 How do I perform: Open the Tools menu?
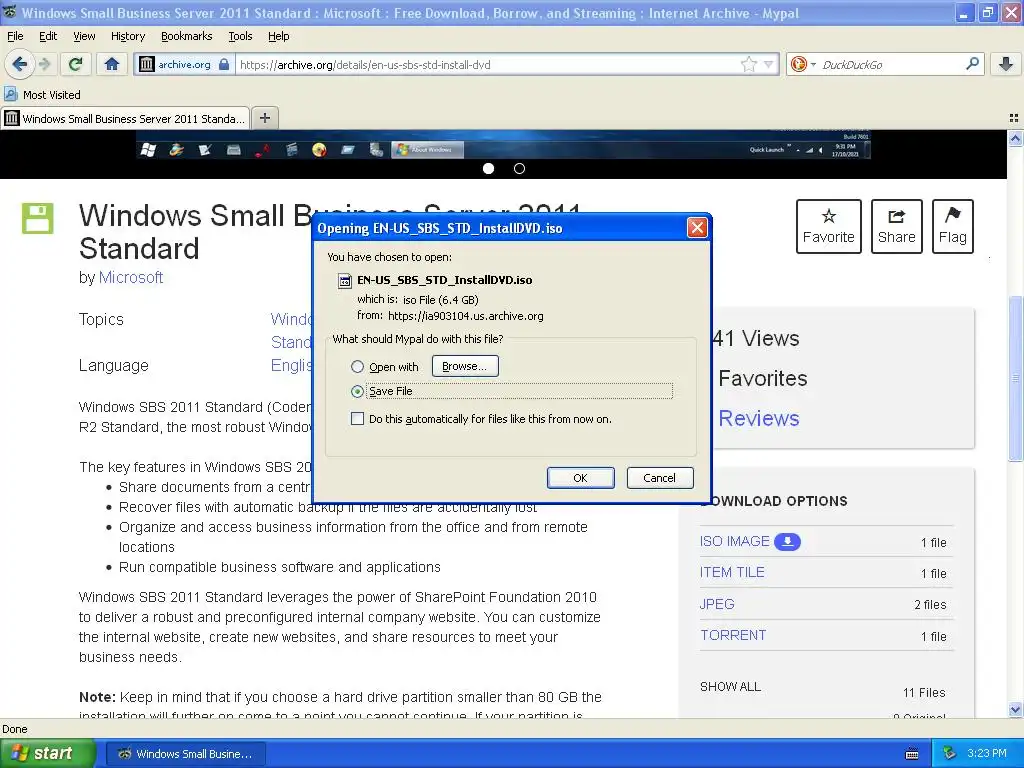click(x=240, y=36)
